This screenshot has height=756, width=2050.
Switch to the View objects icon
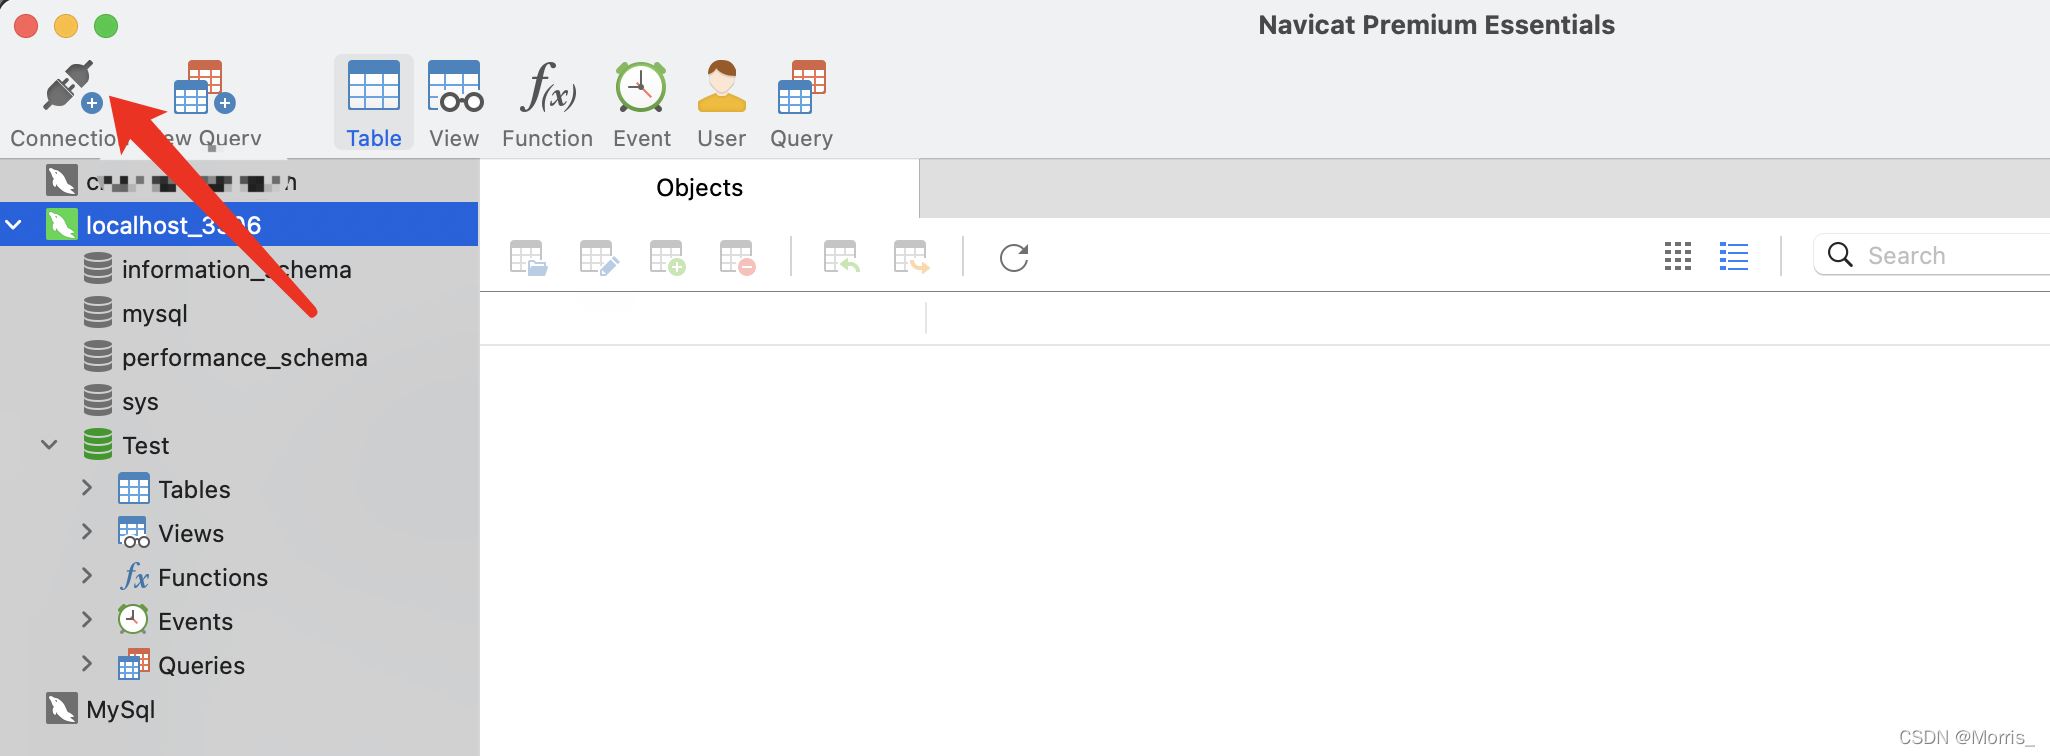pos(455,88)
